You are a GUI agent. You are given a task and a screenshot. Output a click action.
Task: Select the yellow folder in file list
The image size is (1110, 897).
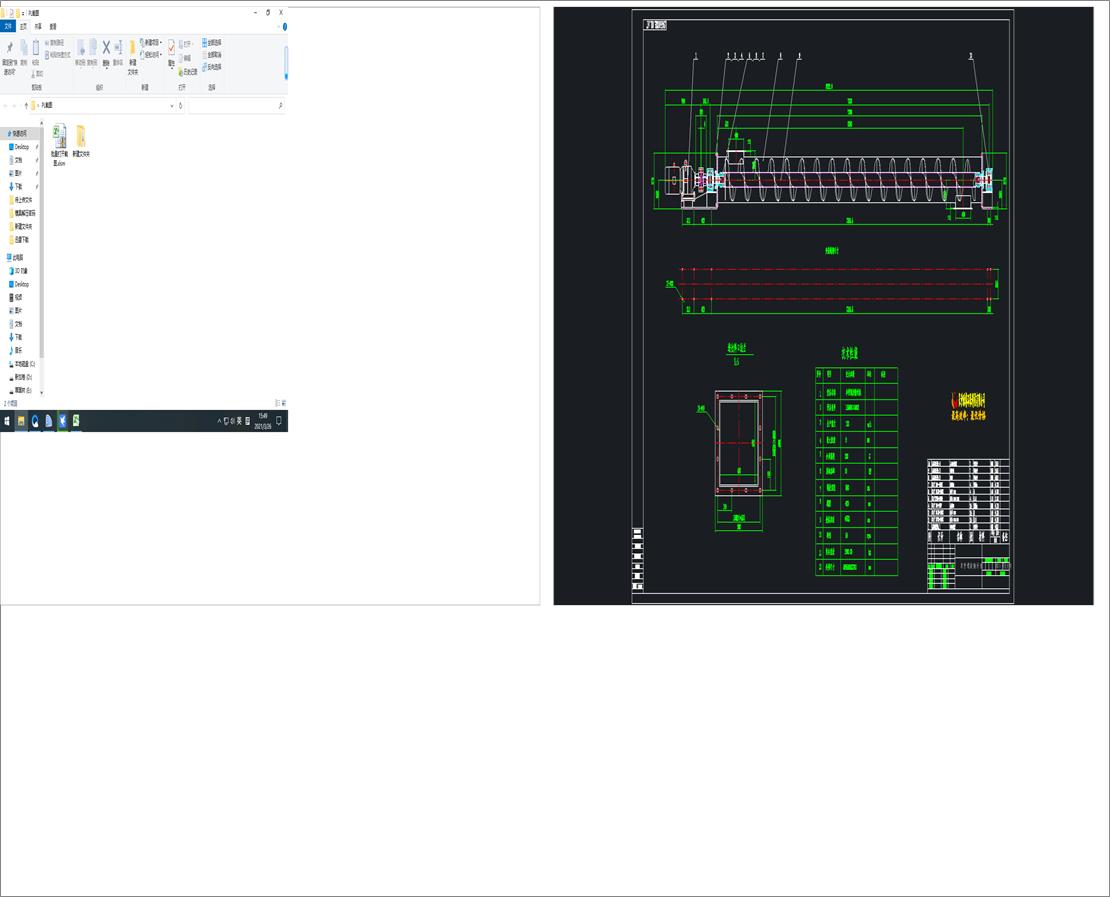[81, 141]
